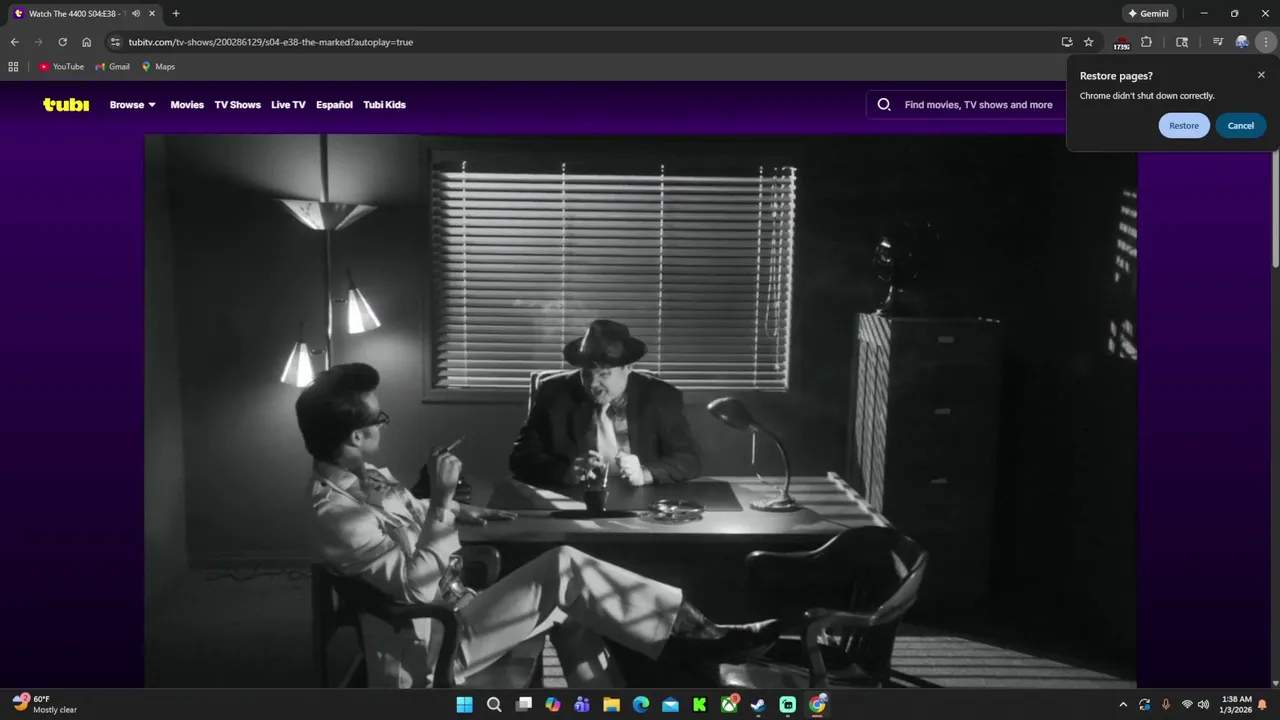The width and height of the screenshot is (1280, 720).
Task: Show hidden system tray icons
Action: click(1122, 704)
